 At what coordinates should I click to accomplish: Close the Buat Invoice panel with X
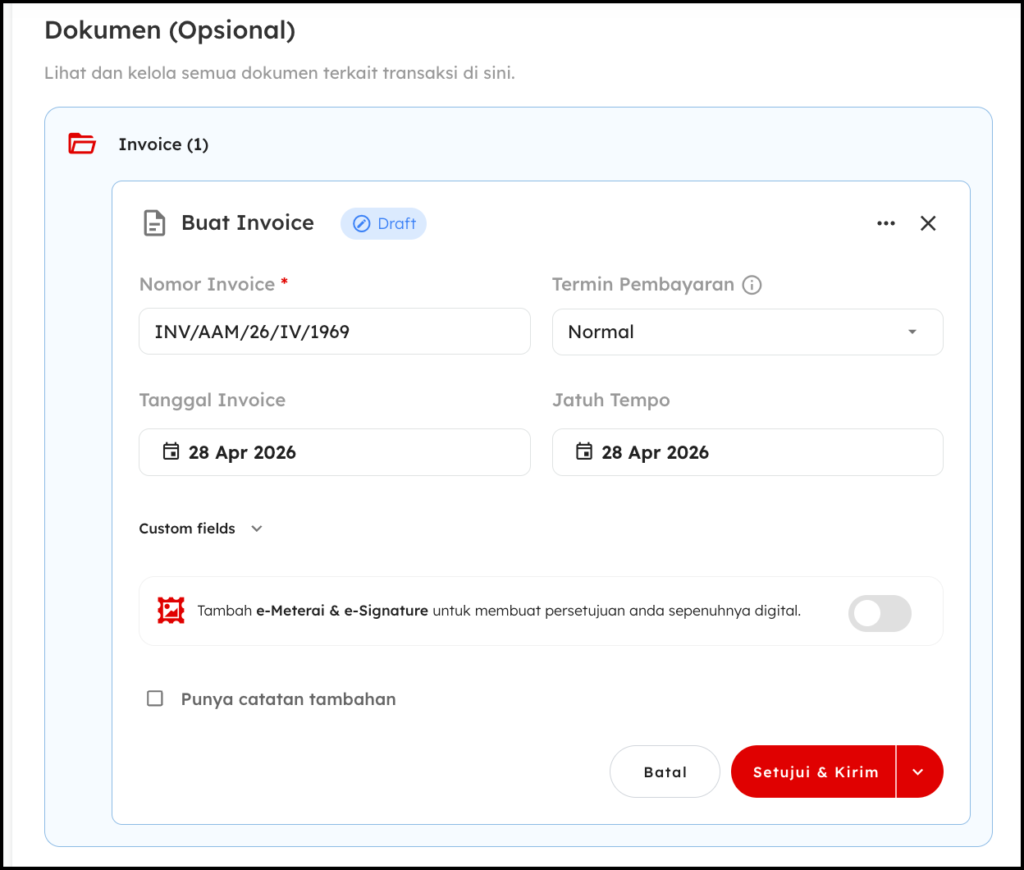(928, 223)
